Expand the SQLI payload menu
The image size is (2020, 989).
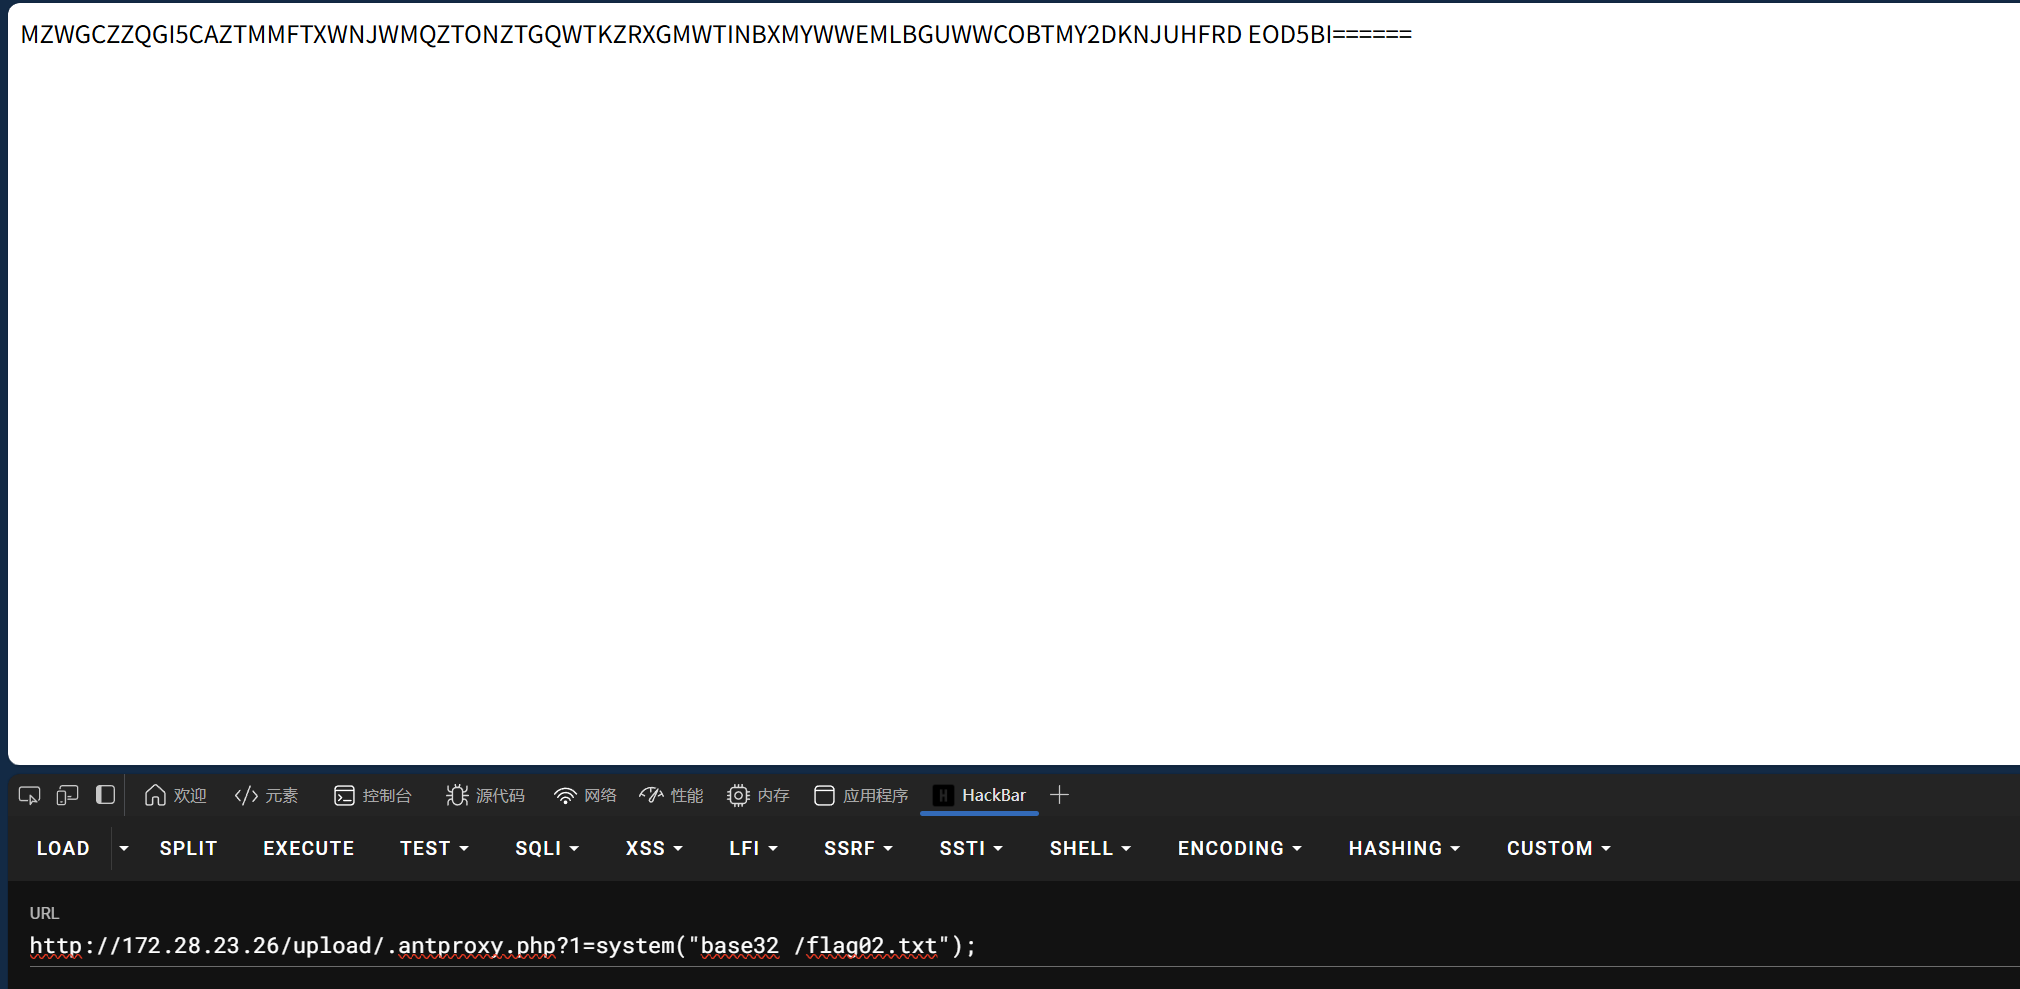[x=546, y=847]
